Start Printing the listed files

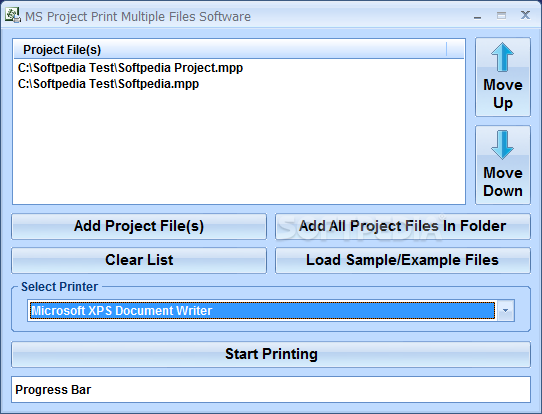point(271,354)
